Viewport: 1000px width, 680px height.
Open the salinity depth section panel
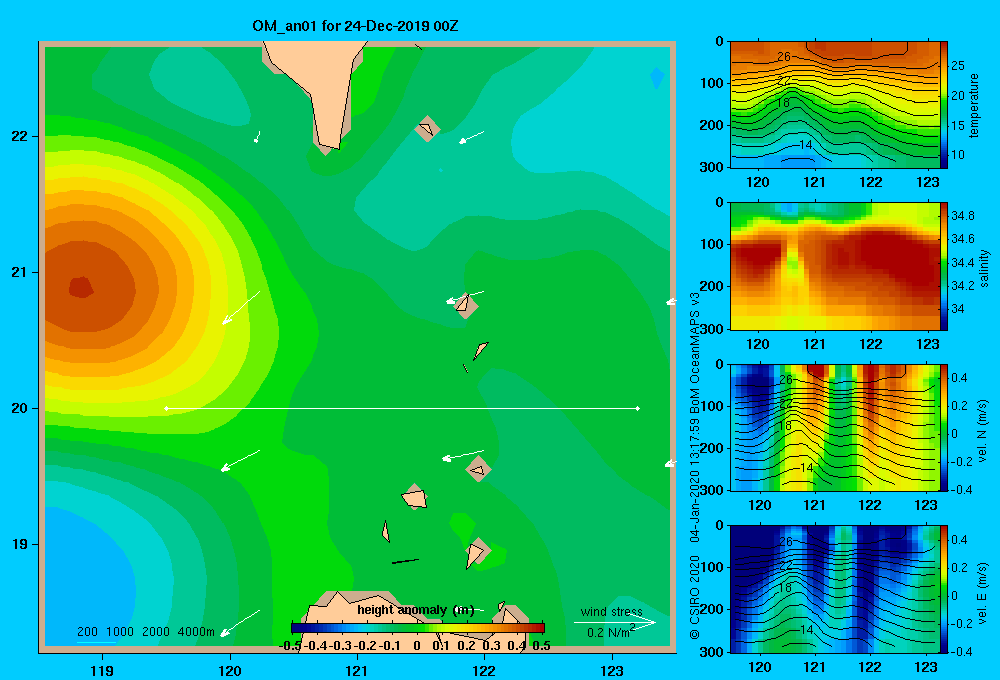[835, 266]
